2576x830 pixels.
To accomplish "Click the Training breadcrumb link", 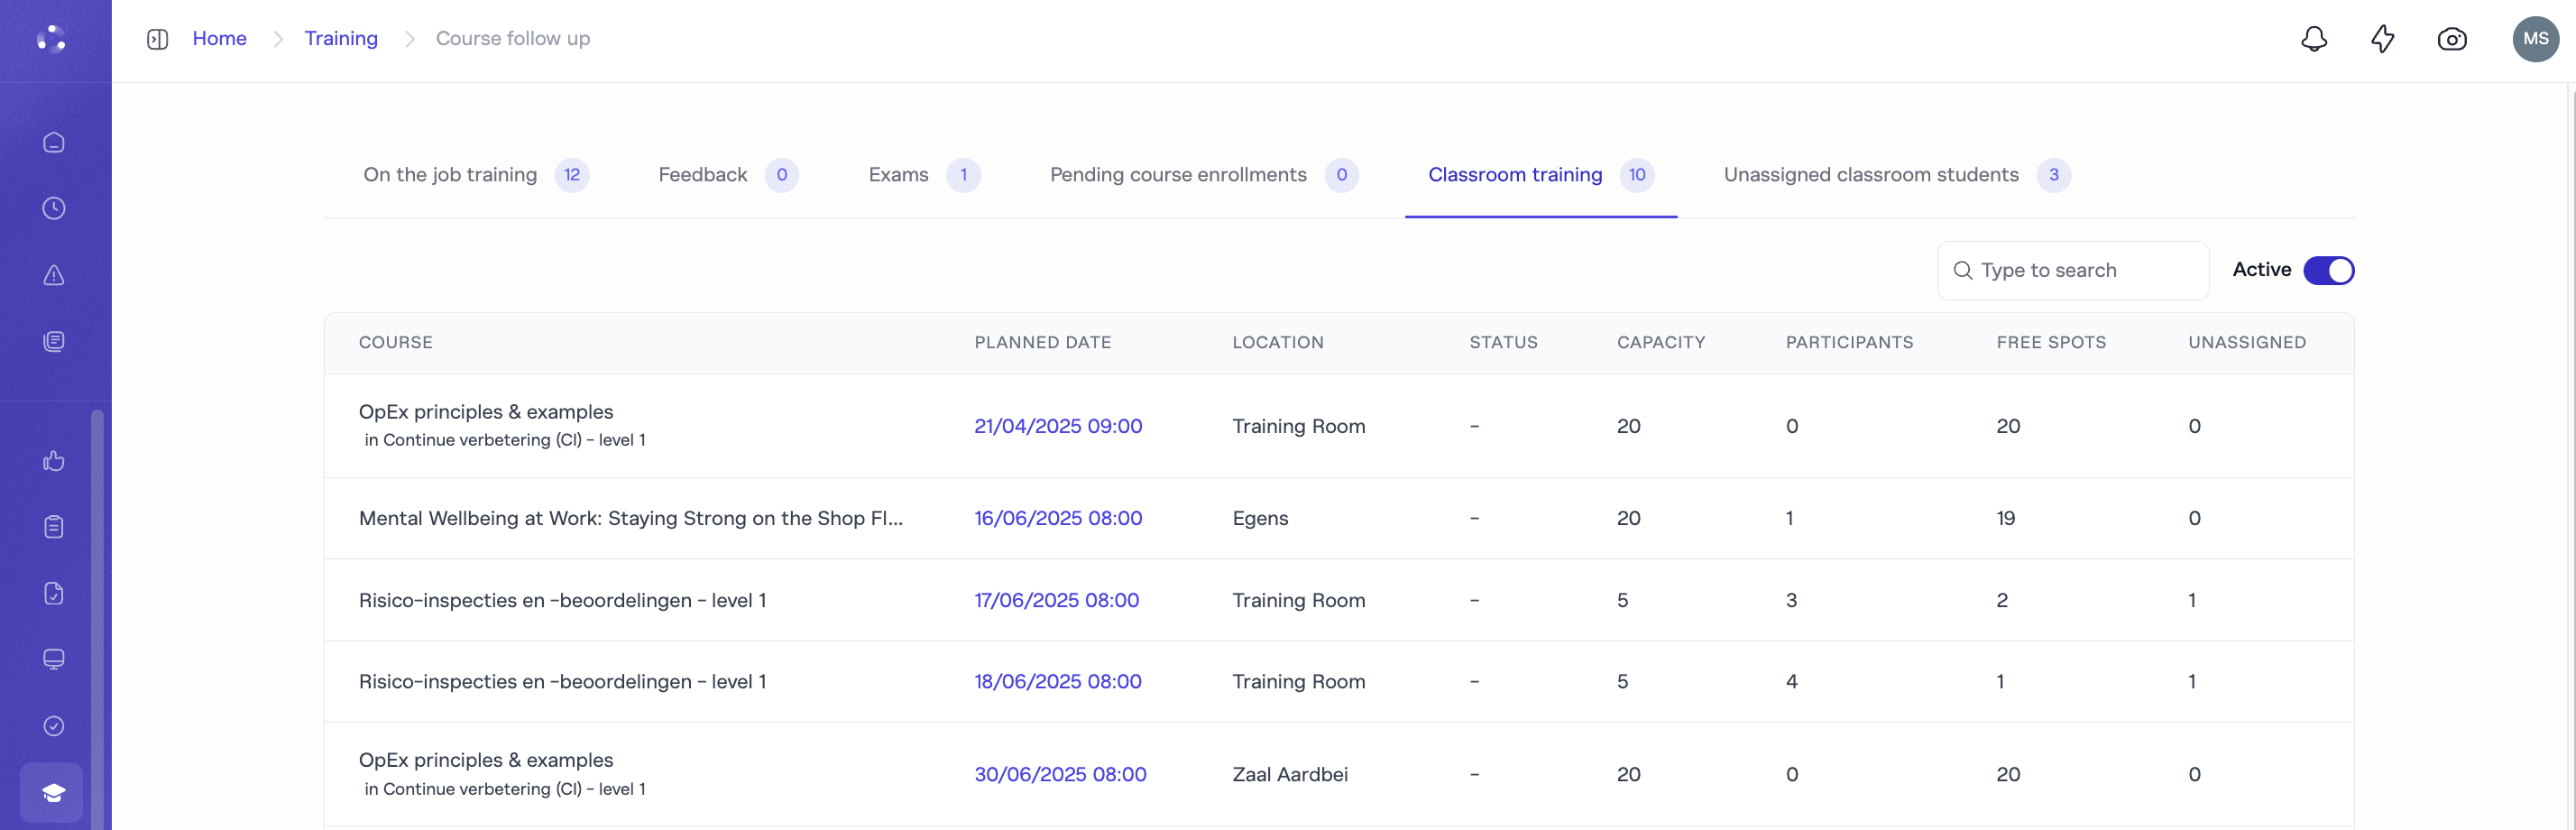I will click(340, 39).
